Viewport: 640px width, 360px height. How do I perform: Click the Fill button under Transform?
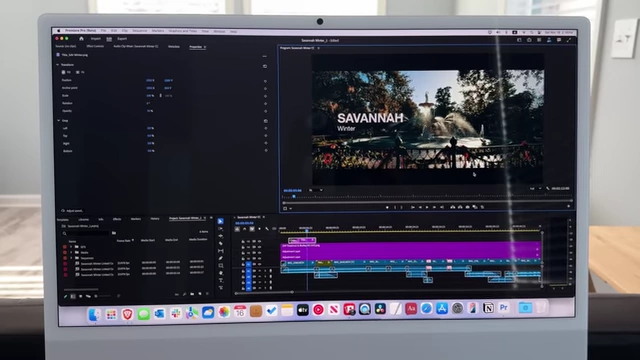(66, 72)
